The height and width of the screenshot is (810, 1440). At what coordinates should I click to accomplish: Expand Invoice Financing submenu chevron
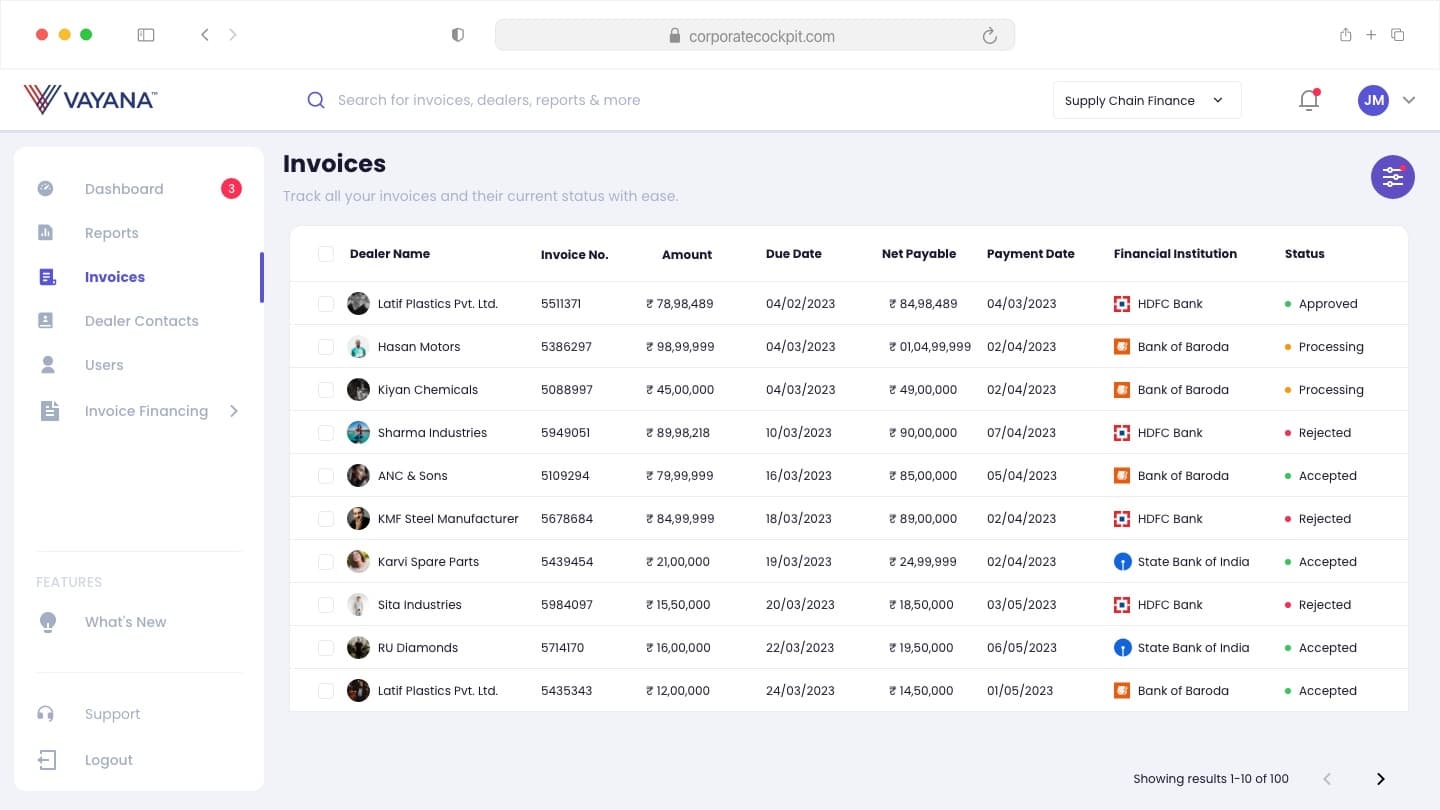234,411
